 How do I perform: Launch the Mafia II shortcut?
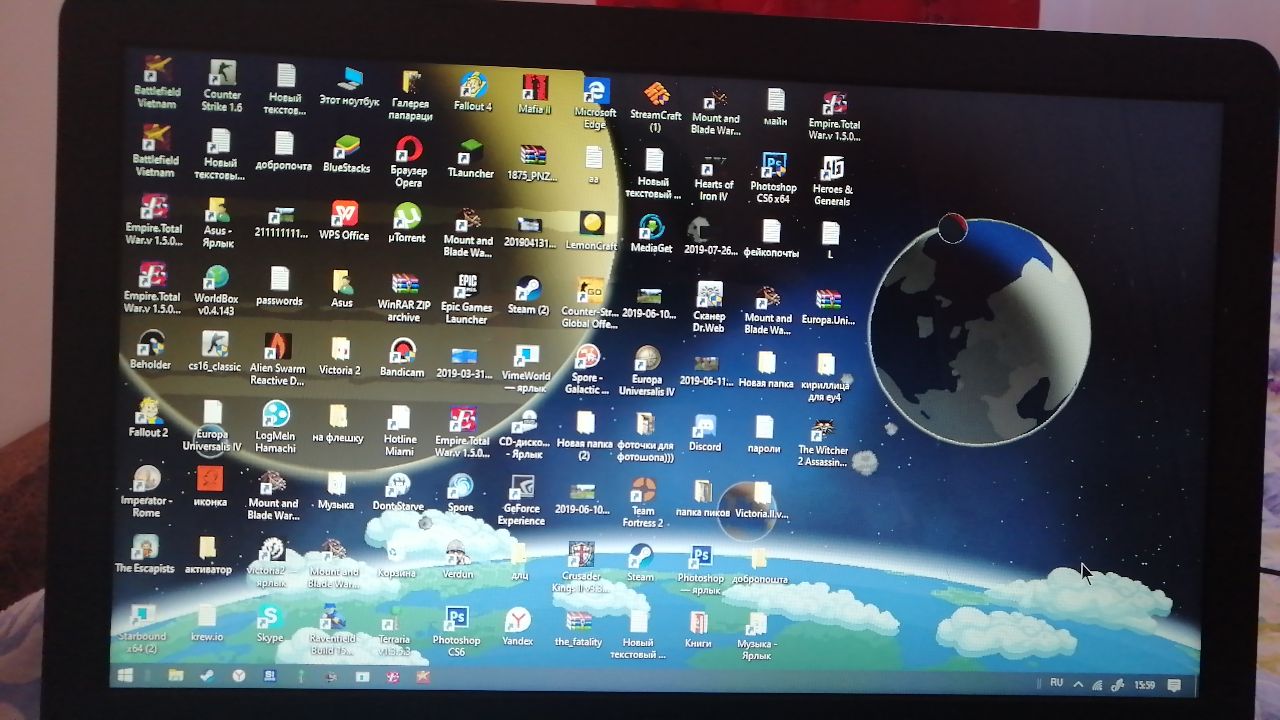[x=535, y=94]
